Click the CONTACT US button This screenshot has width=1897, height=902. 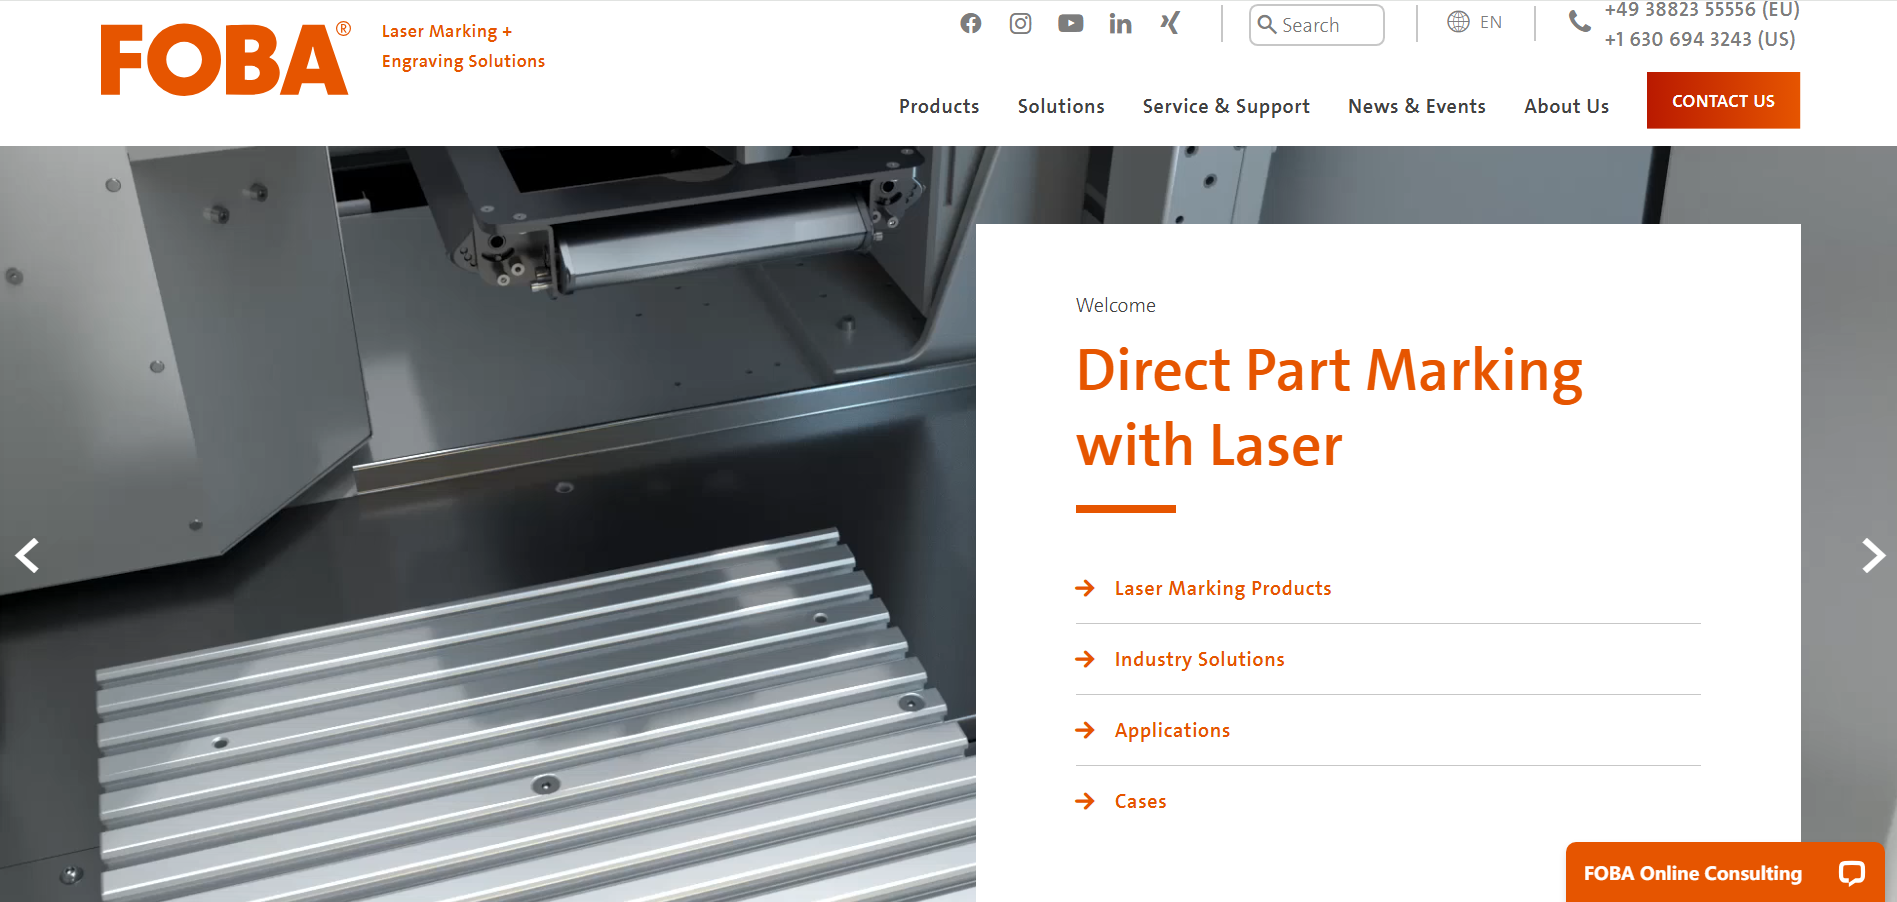[1723, 100]
